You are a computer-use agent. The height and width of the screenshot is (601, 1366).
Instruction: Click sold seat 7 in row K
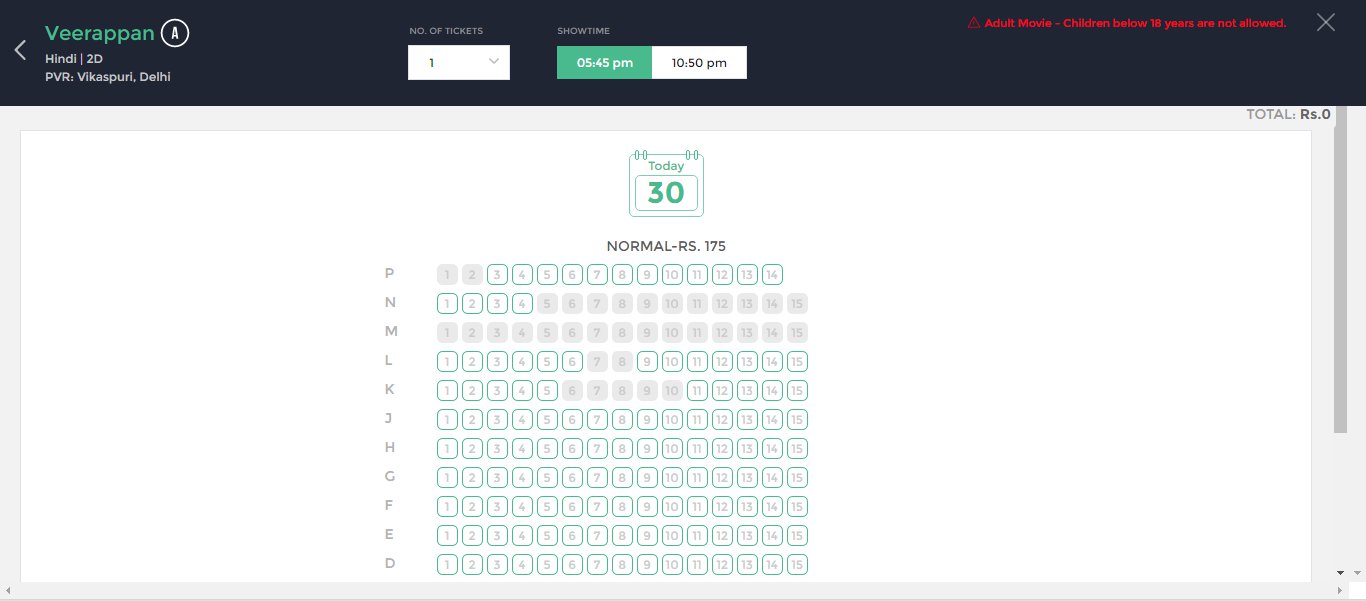pos(597,390)
